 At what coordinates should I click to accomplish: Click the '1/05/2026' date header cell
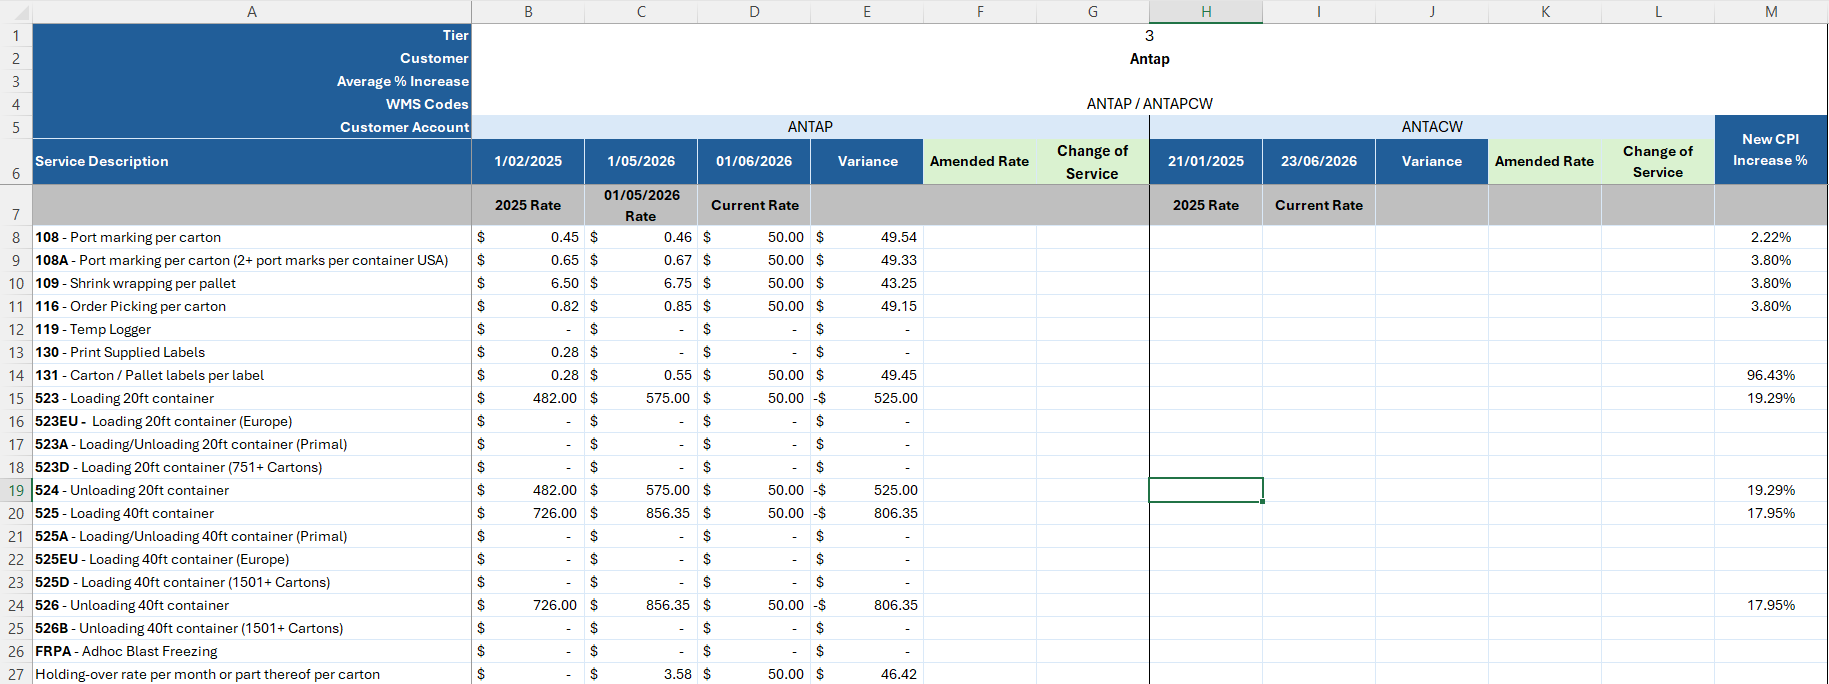(x=641, y=161)
